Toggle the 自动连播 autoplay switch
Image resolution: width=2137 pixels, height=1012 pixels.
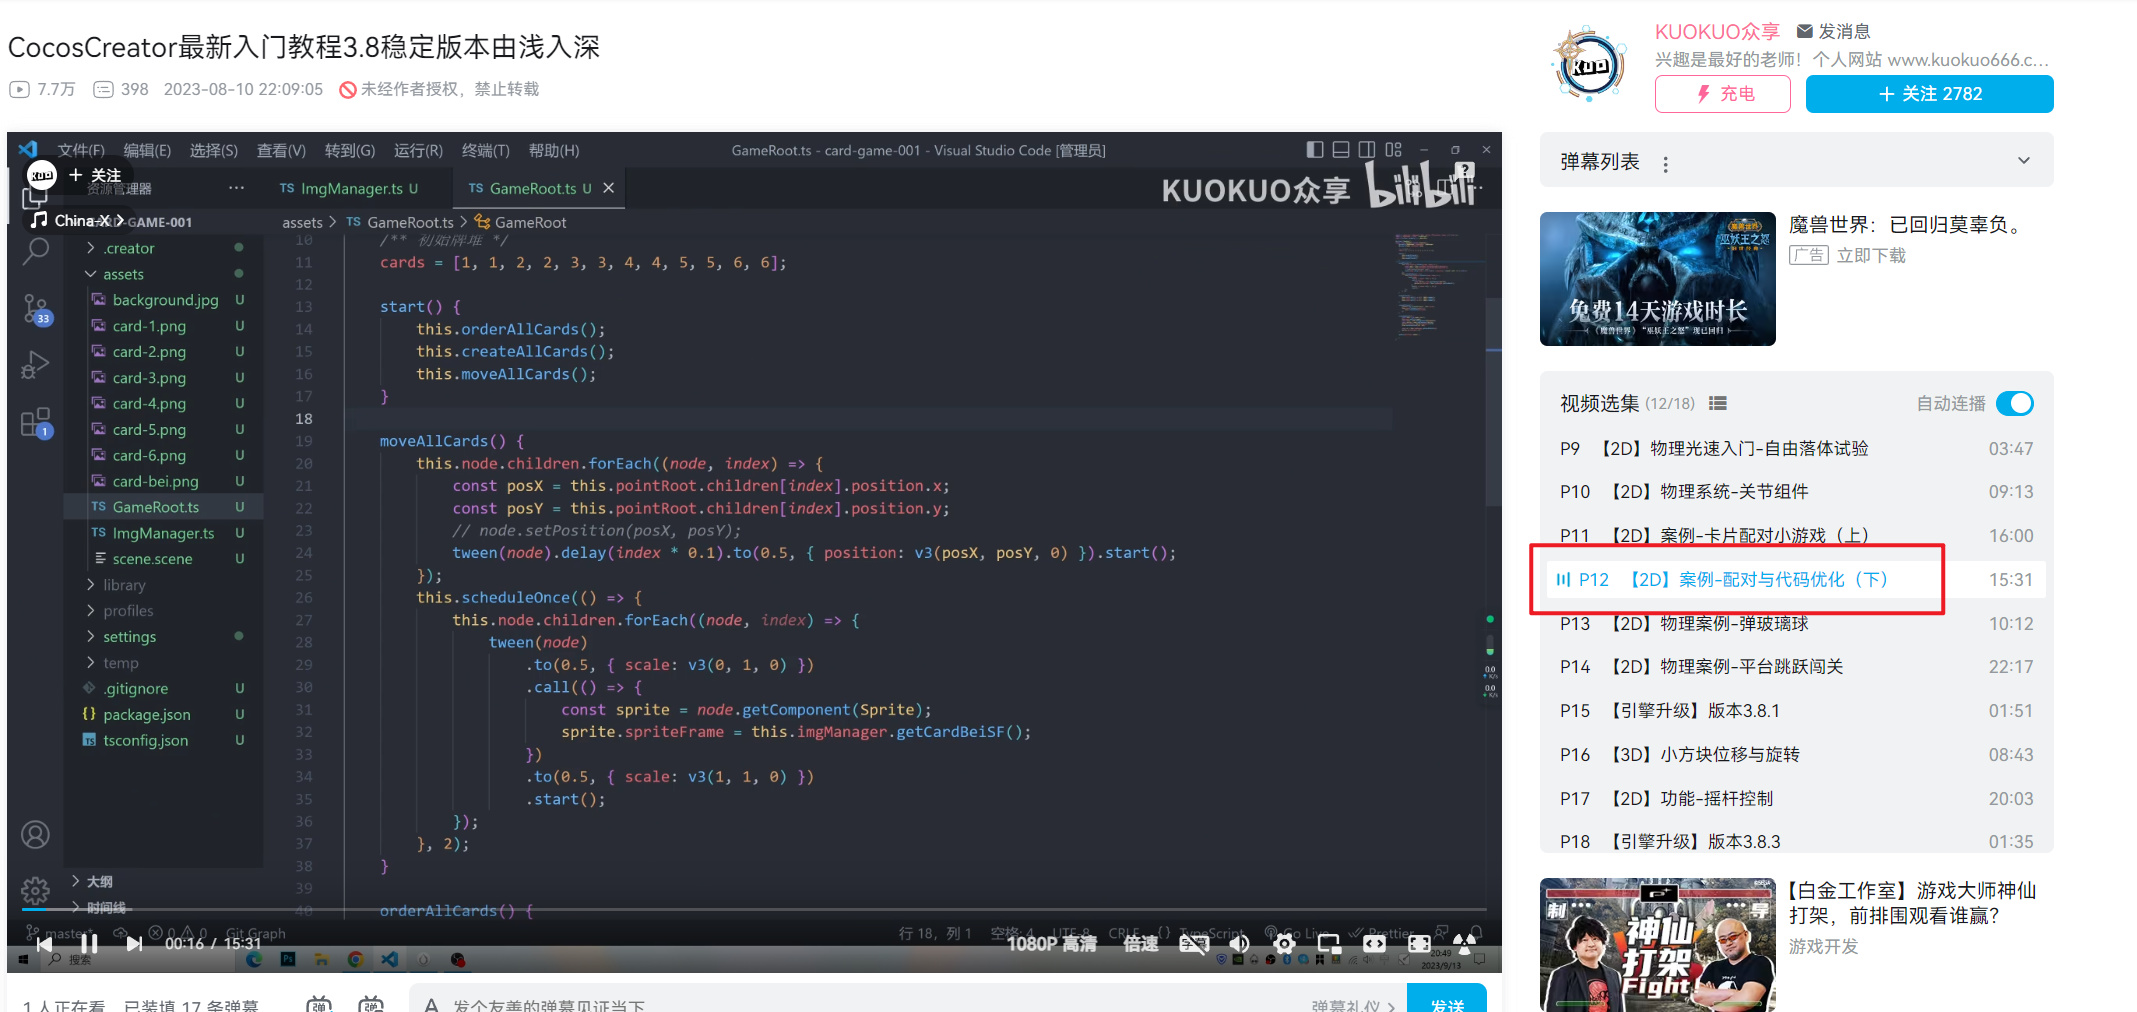point(2015,403)
